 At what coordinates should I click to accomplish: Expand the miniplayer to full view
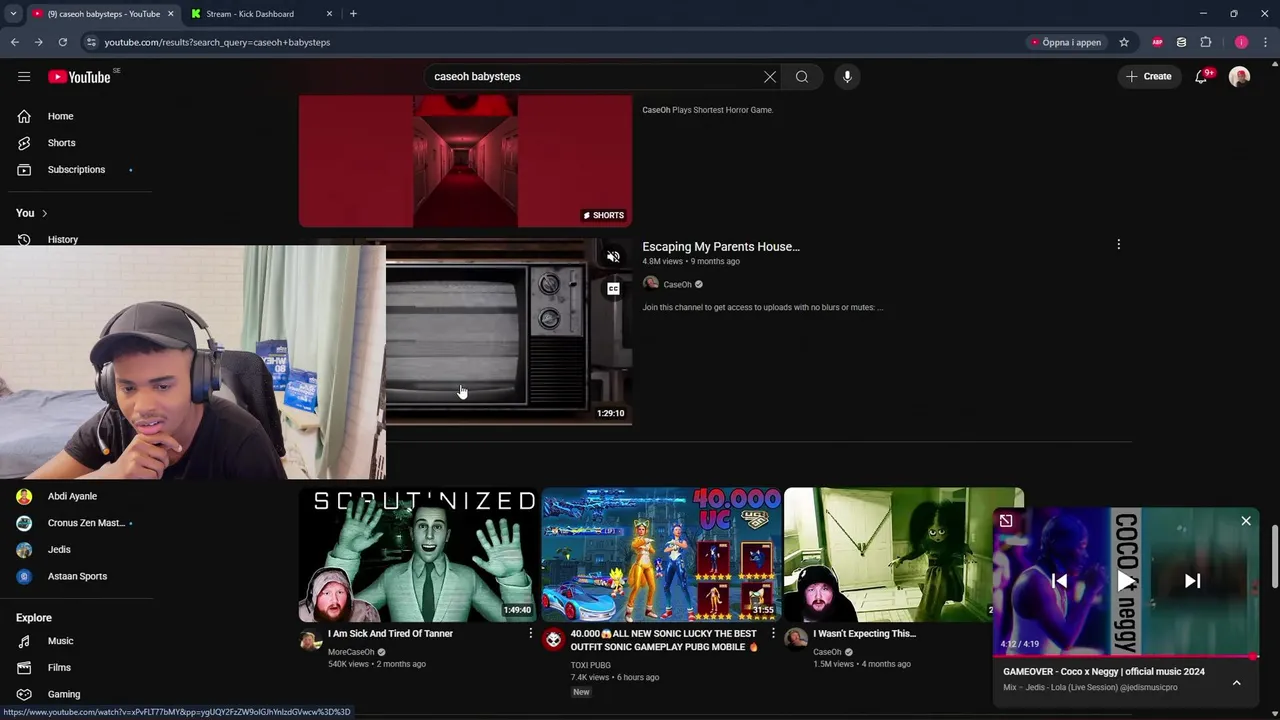[1006, 521]
